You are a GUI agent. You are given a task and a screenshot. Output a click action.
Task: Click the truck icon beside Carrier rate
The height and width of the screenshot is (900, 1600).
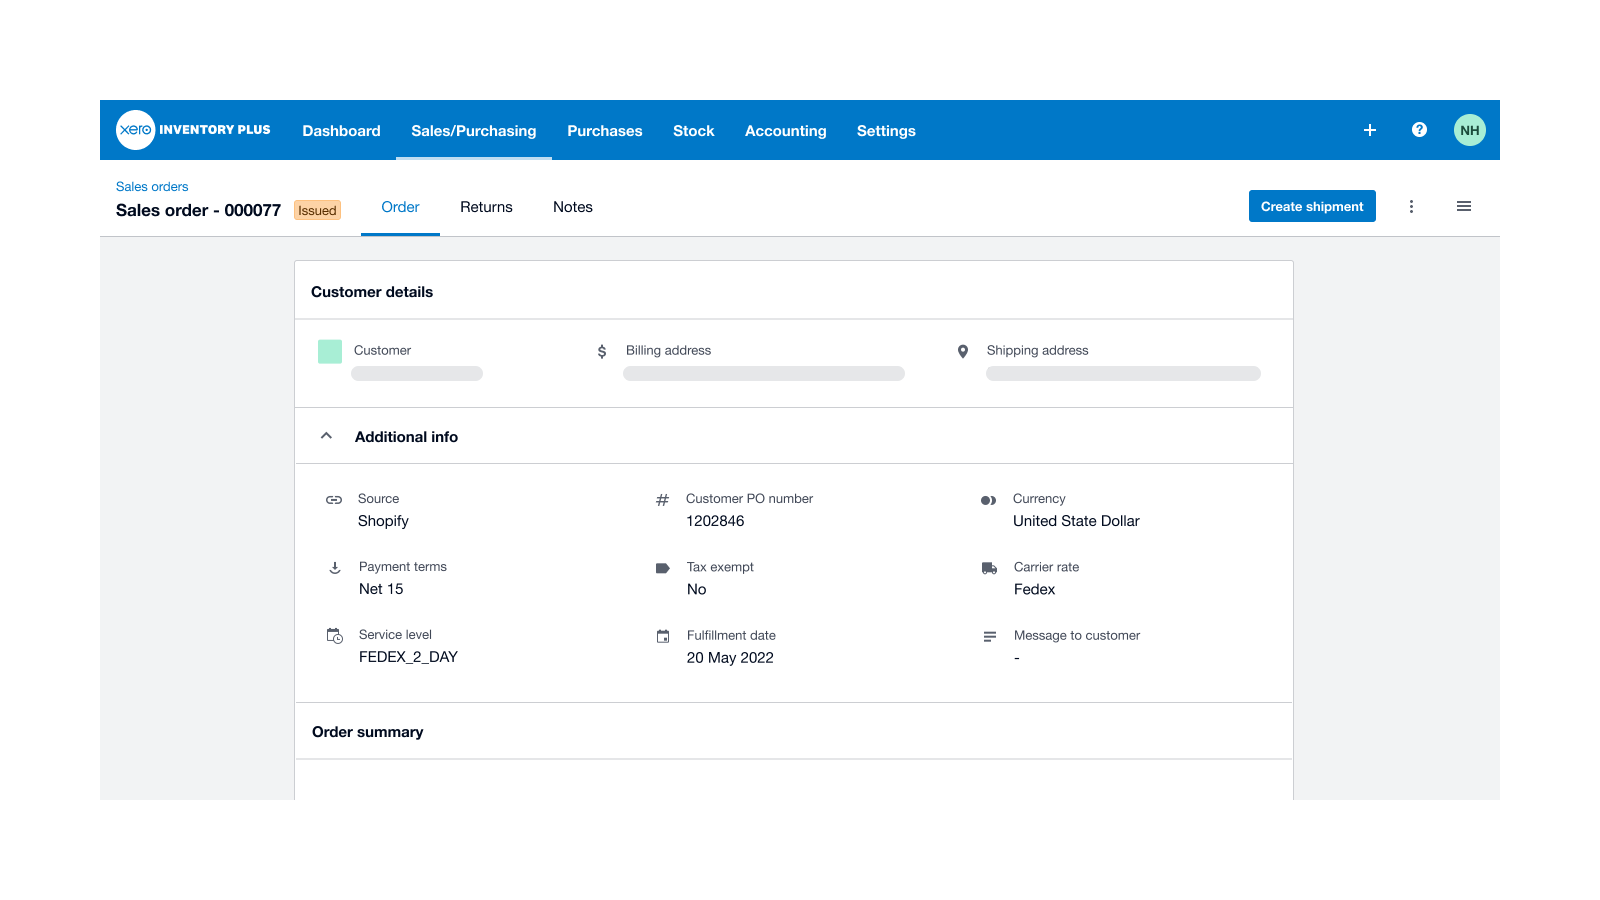989,568
